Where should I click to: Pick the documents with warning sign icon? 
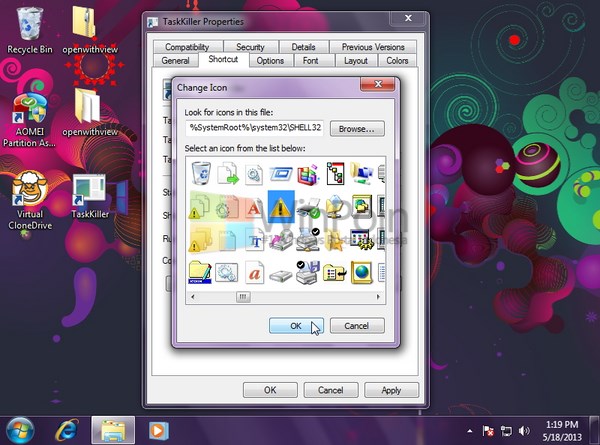(x=200, y=207)
